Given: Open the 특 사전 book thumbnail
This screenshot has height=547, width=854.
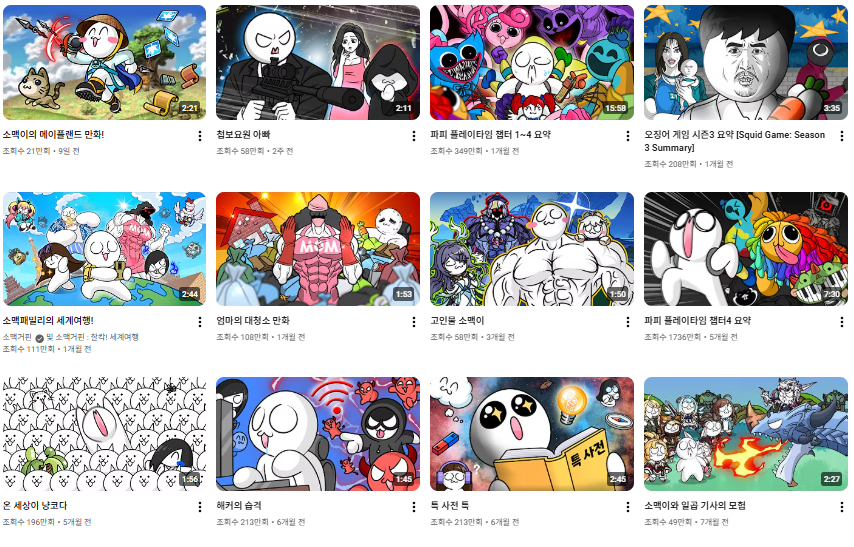Looking at the screenshot, I should [x=532, y=434].
